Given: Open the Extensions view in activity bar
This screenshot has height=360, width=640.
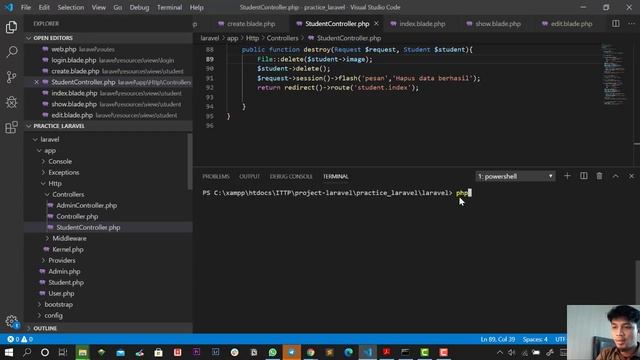Looking at the screenshot, I should click(x=11, y=127).
